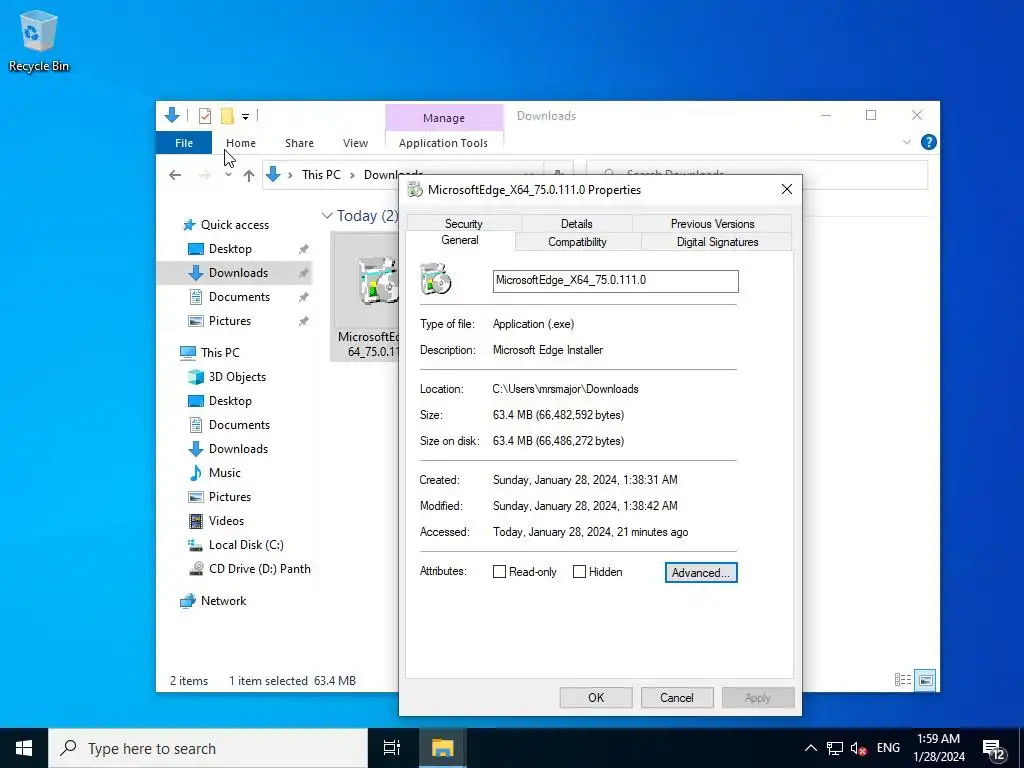Open the Customize Quick Access Toolbar arrow
Viewport: 1024px width, 768px height.
(246, 117)
